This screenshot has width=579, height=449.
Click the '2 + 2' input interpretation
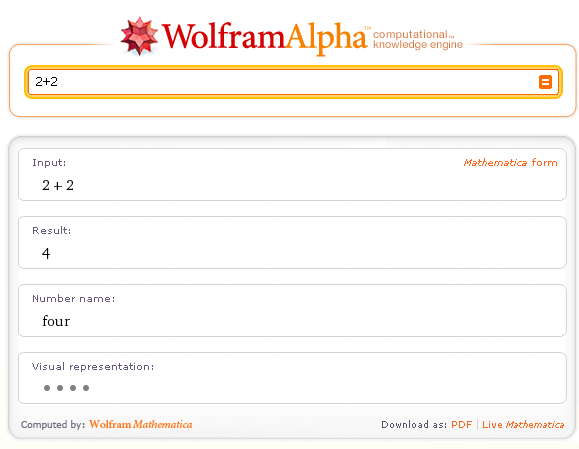(x=58, y=185)
